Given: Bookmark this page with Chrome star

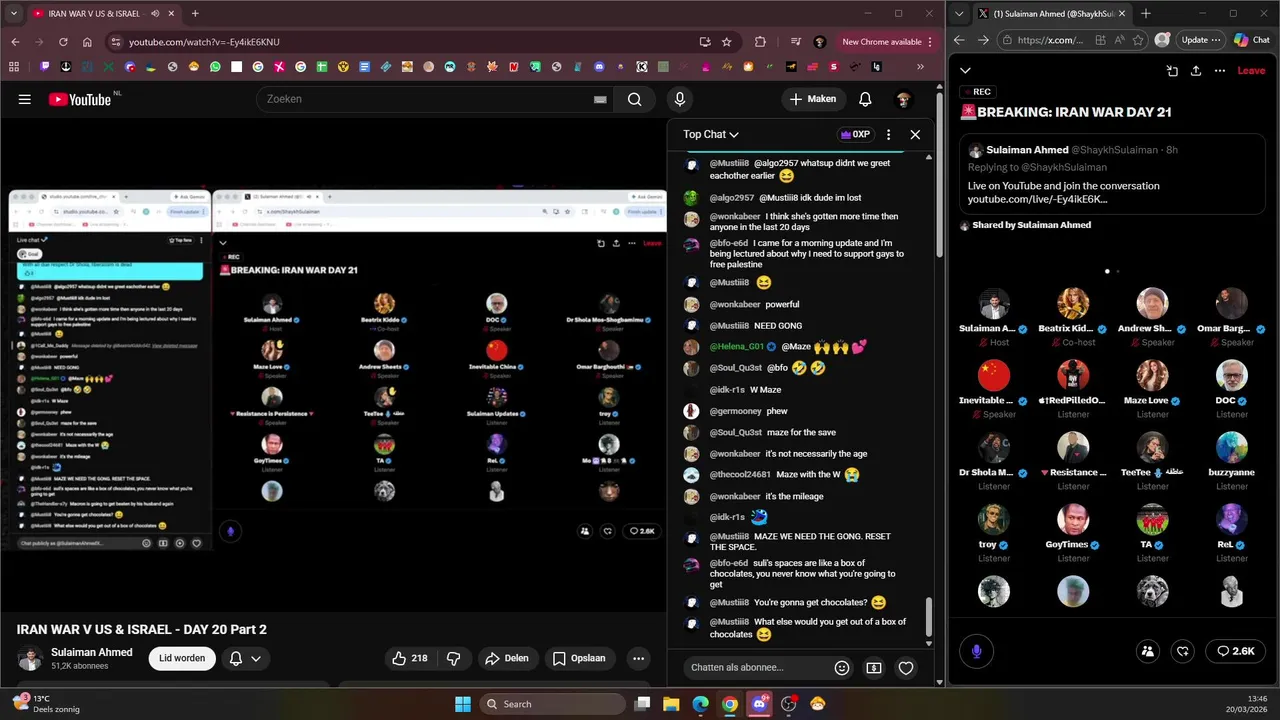Looking at the screenshot, I should 727,42.
